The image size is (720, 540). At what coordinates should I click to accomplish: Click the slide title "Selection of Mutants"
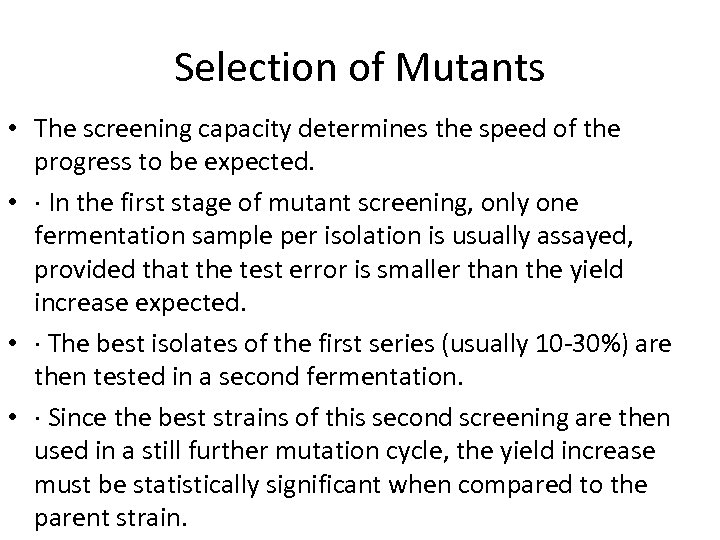[359, 68]
